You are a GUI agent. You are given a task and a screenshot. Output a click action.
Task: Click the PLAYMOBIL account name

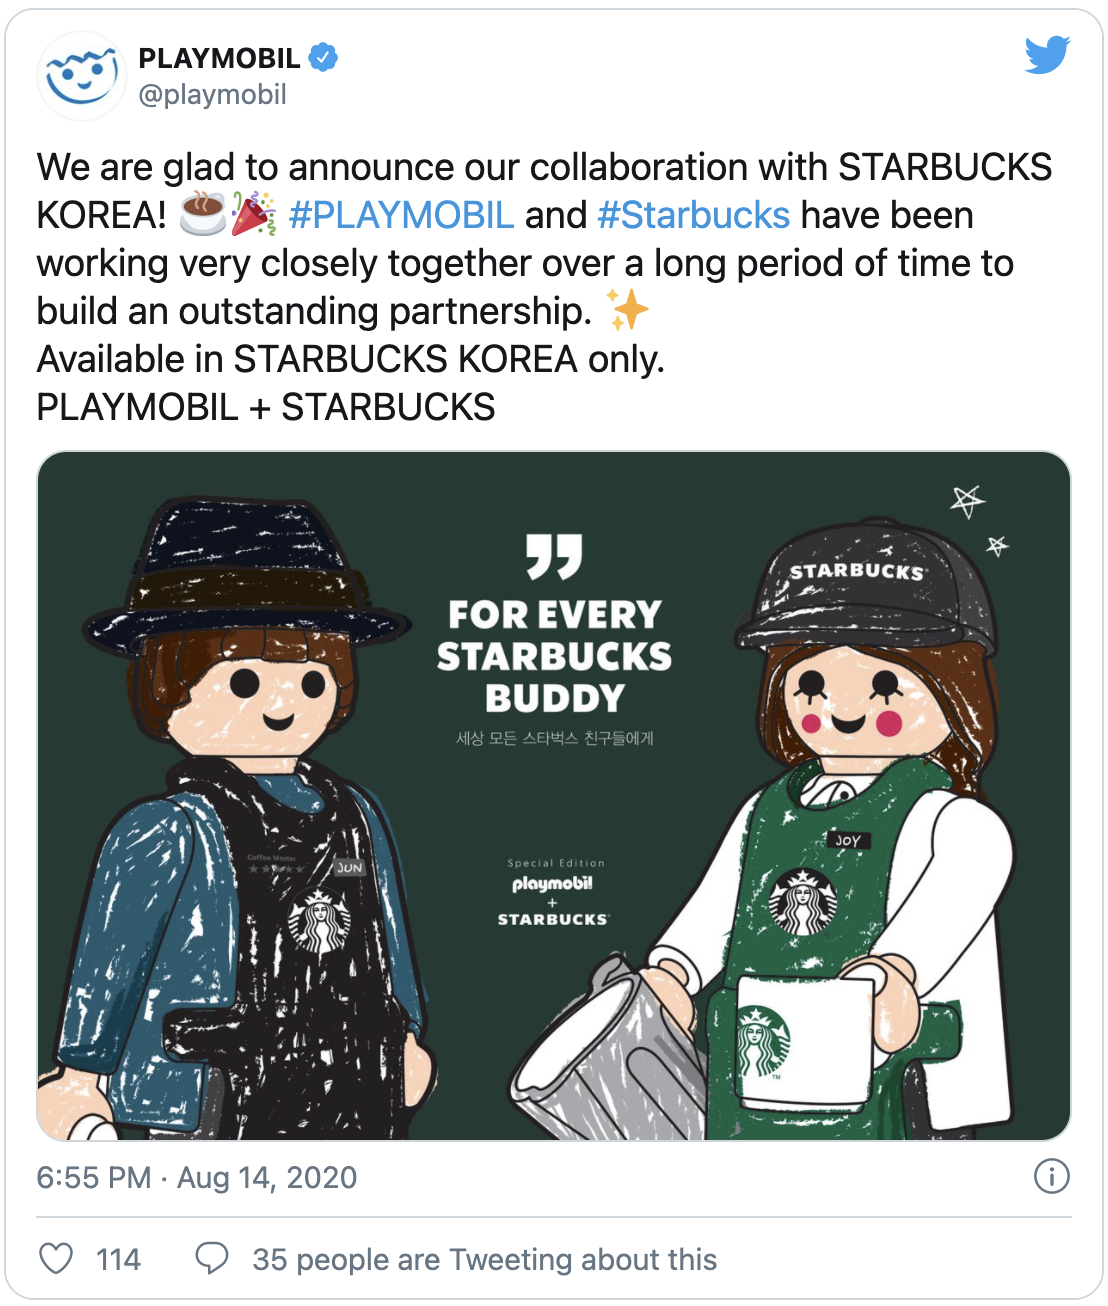(x=219, y=58)
